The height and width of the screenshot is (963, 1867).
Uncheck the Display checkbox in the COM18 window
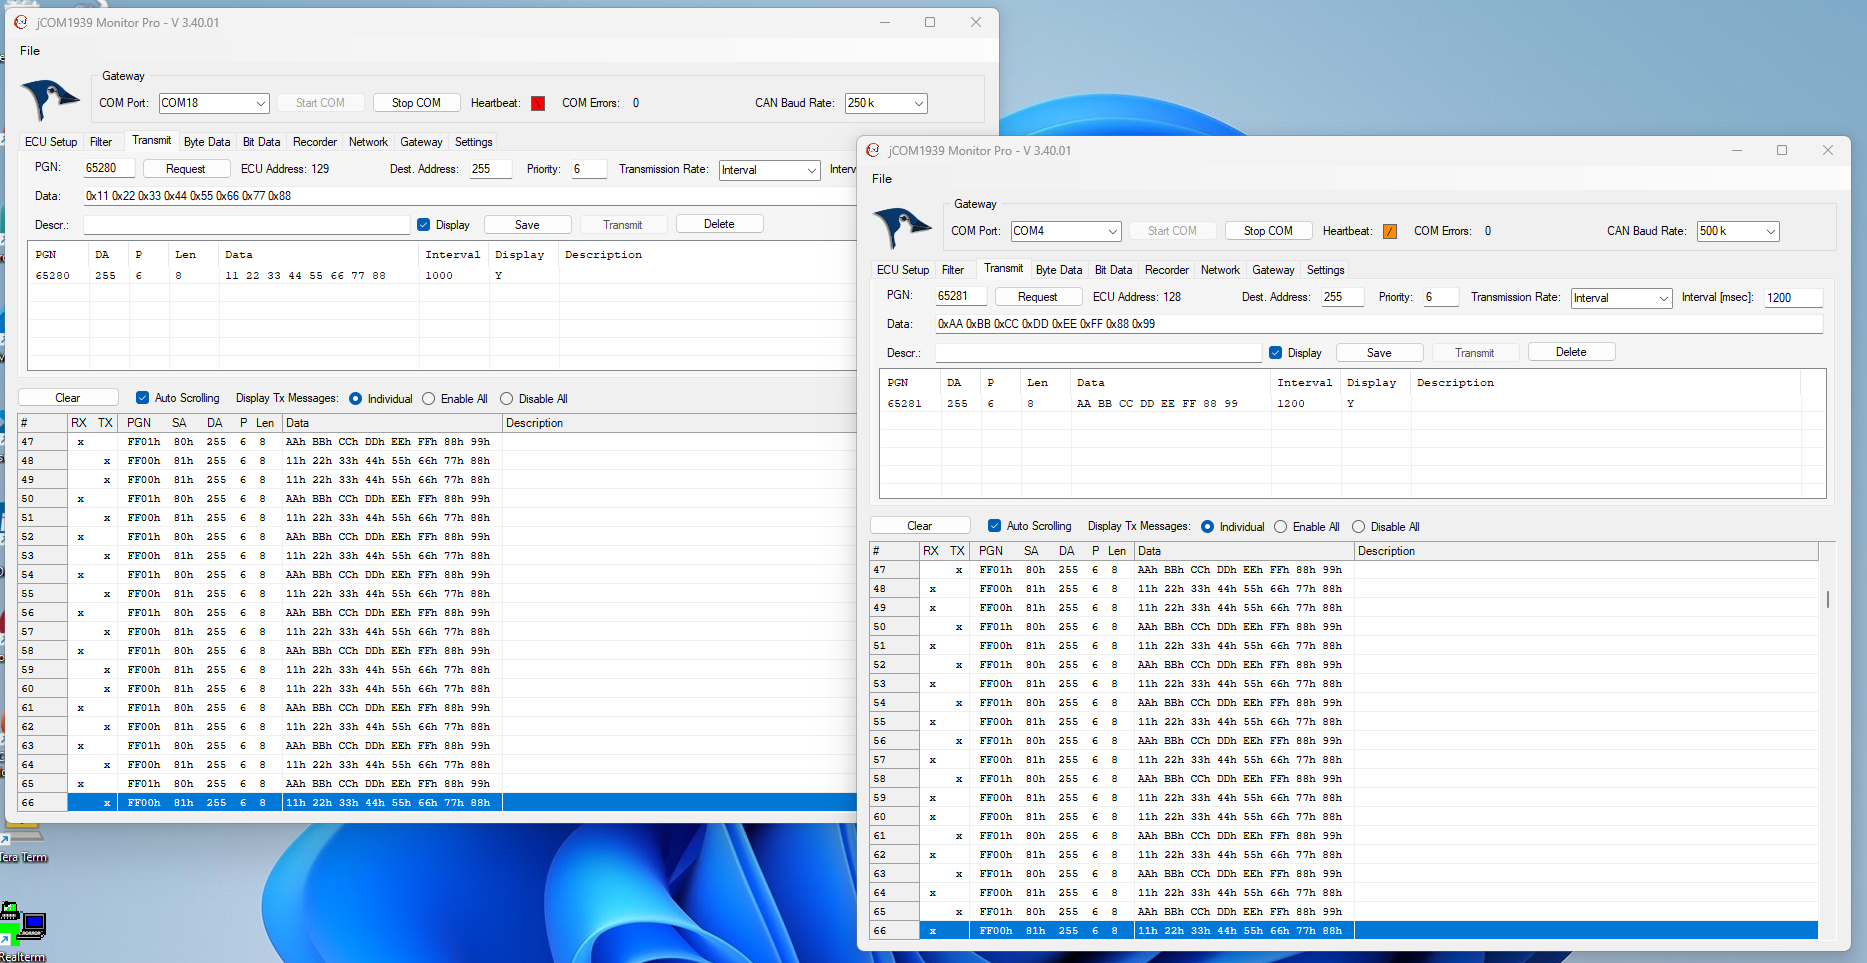coord(424,225)
